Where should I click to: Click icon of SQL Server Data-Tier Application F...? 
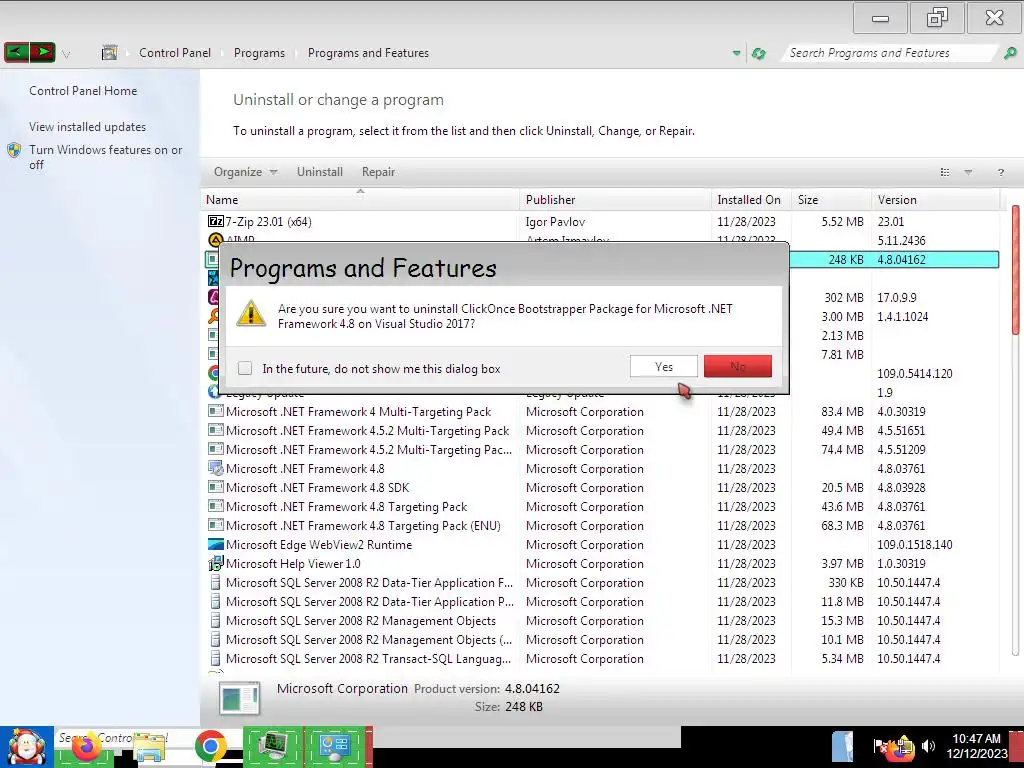216,583
